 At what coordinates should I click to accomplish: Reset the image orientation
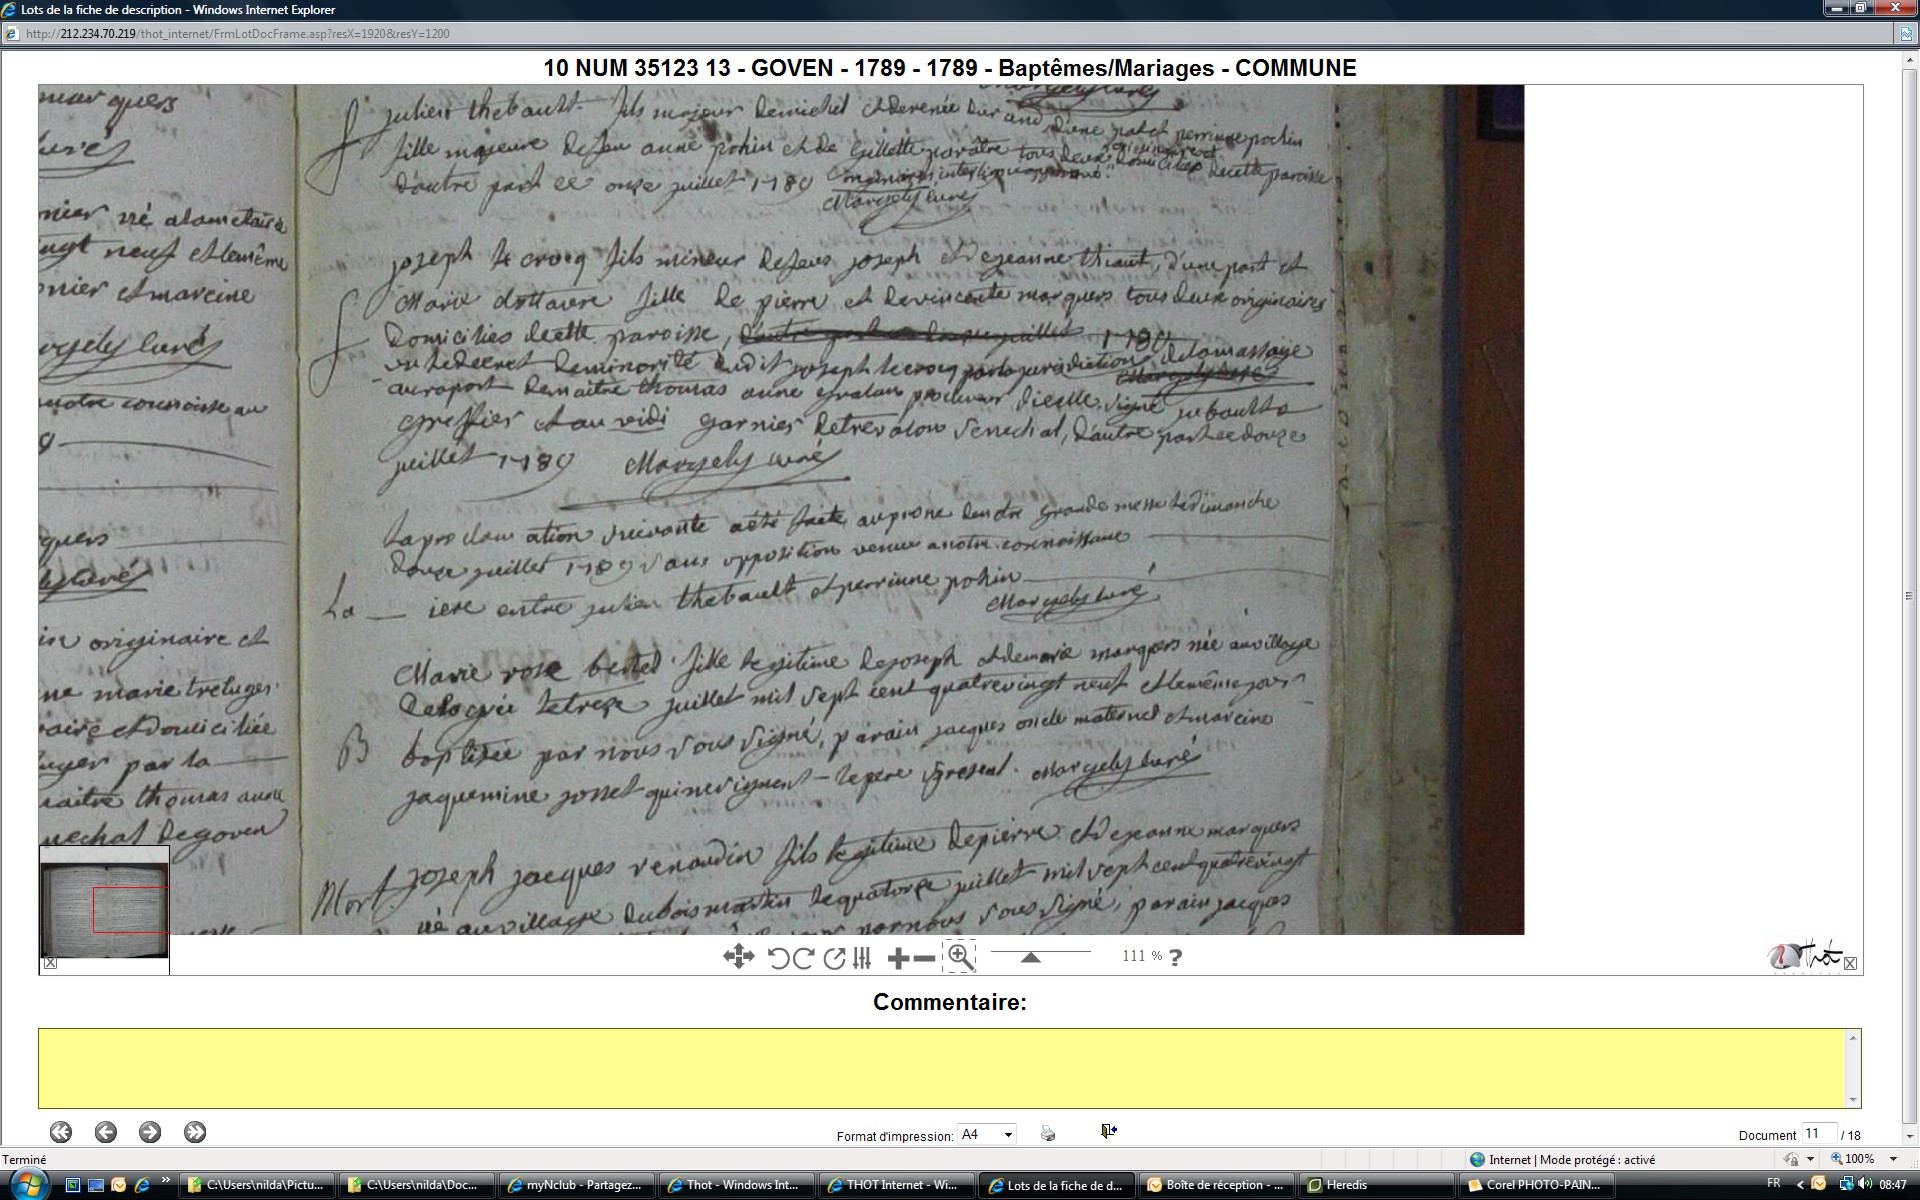pyautogui.click(x=833, y=958)
